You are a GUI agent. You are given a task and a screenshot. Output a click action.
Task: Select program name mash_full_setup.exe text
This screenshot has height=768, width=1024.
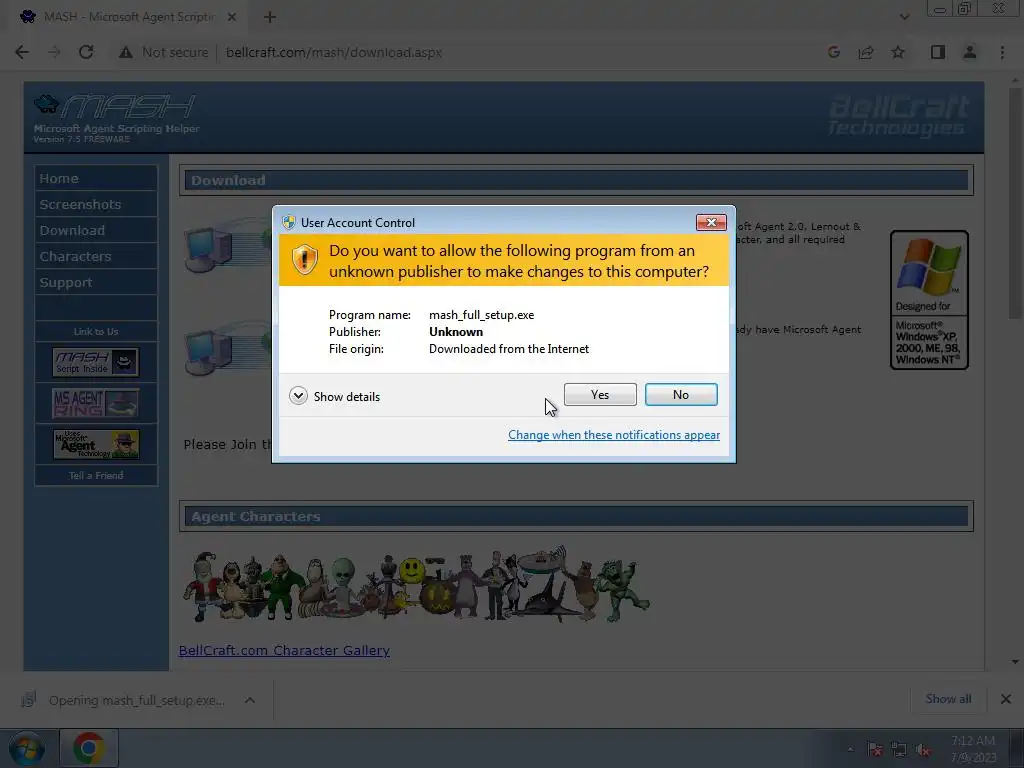point(481,315)
